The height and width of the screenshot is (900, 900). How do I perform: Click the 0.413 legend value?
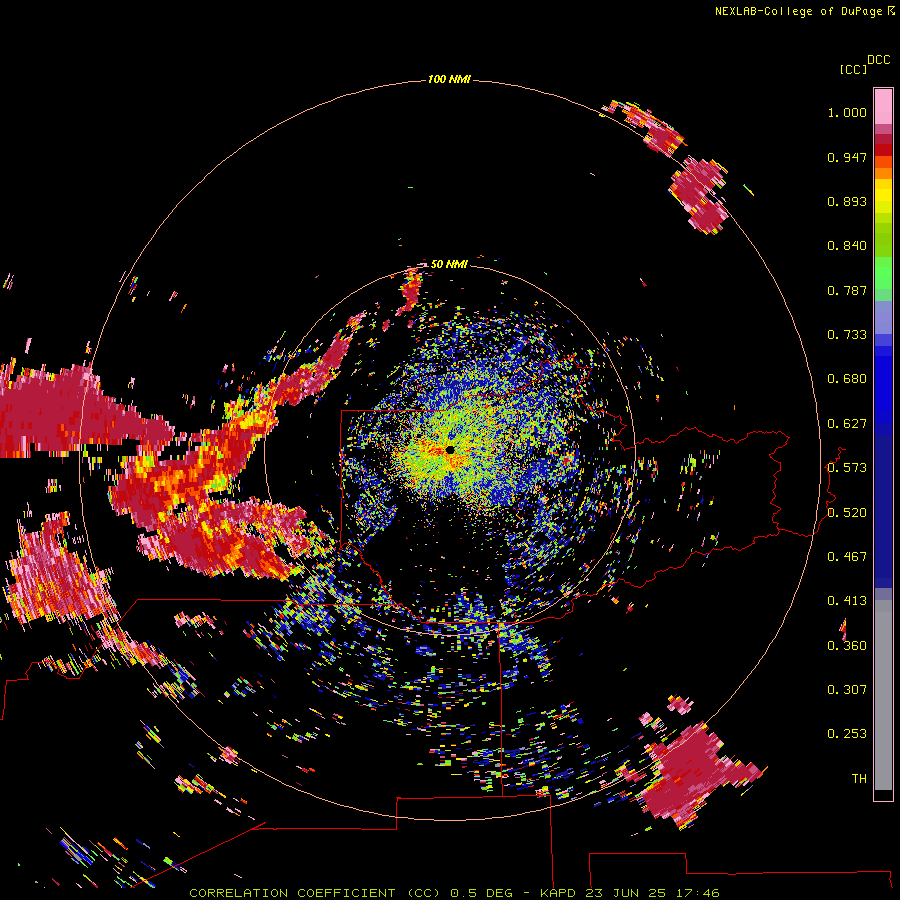(x=847, y=601)
